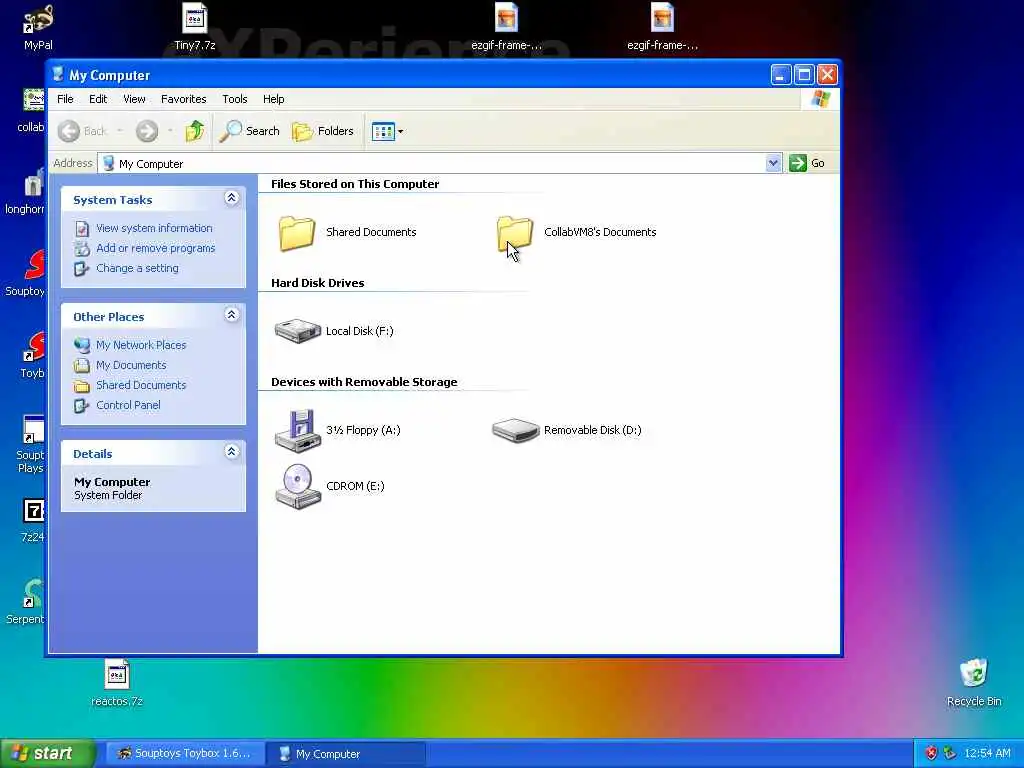Collapse the Other Places panel
The width and height of the screenshot is (1024, 768).
231,315
